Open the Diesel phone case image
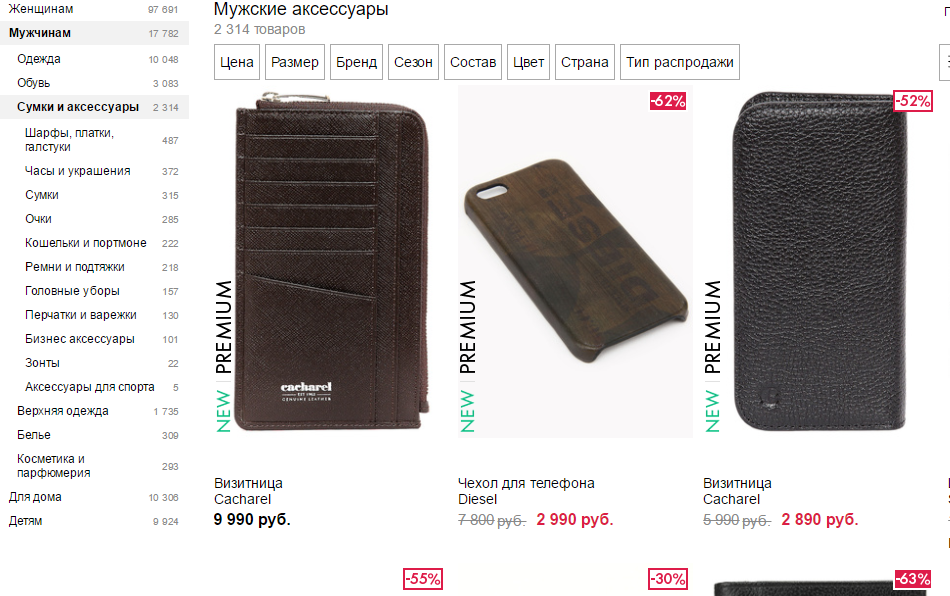The image size is (950, 596). click(x=576, y=262)
